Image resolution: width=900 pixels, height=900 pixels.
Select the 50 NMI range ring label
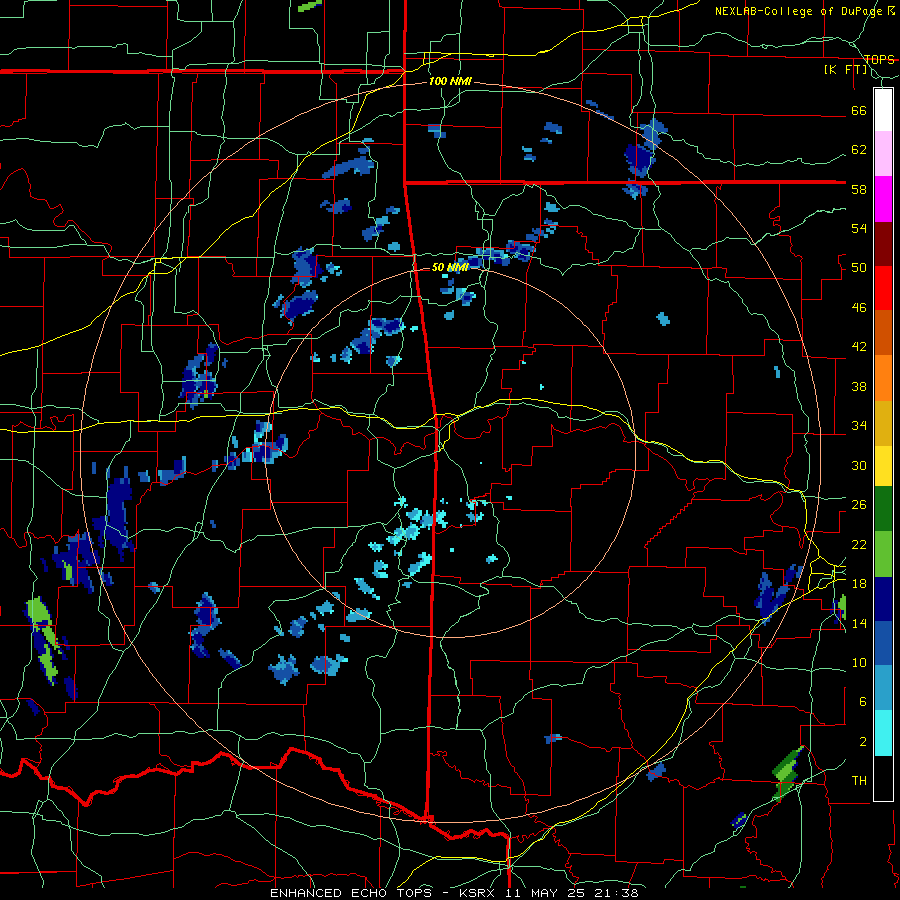click(x=450, y=267)
